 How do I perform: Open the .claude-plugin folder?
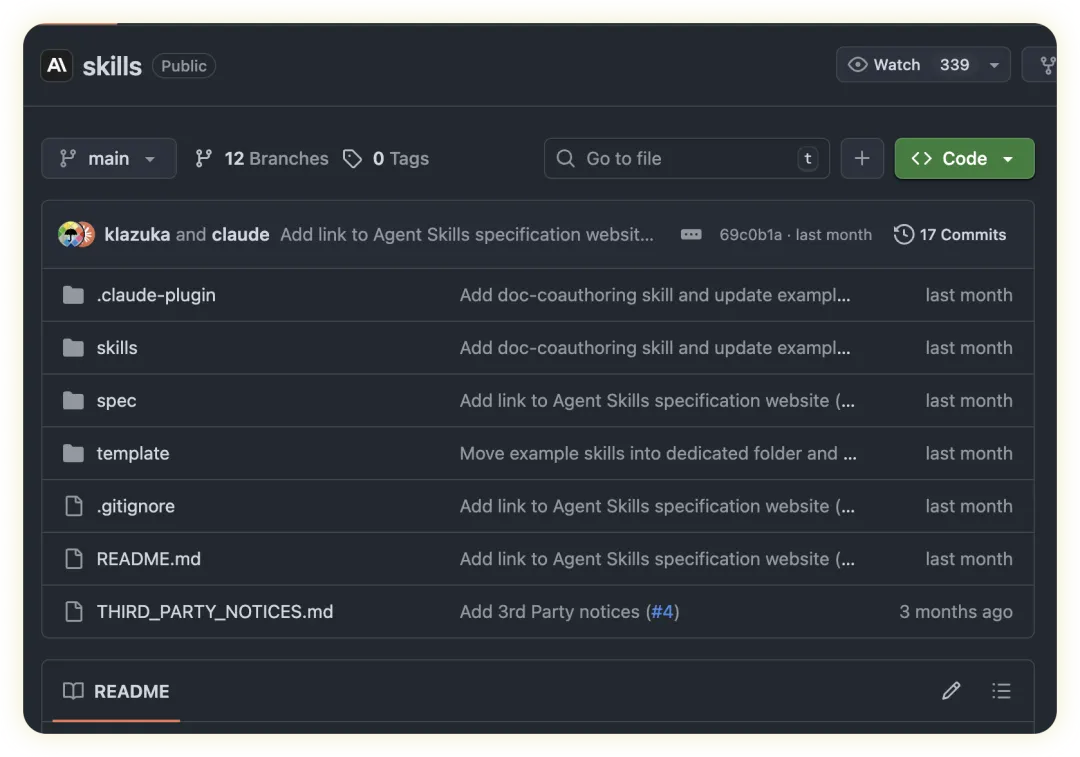(x=156, y=295)
